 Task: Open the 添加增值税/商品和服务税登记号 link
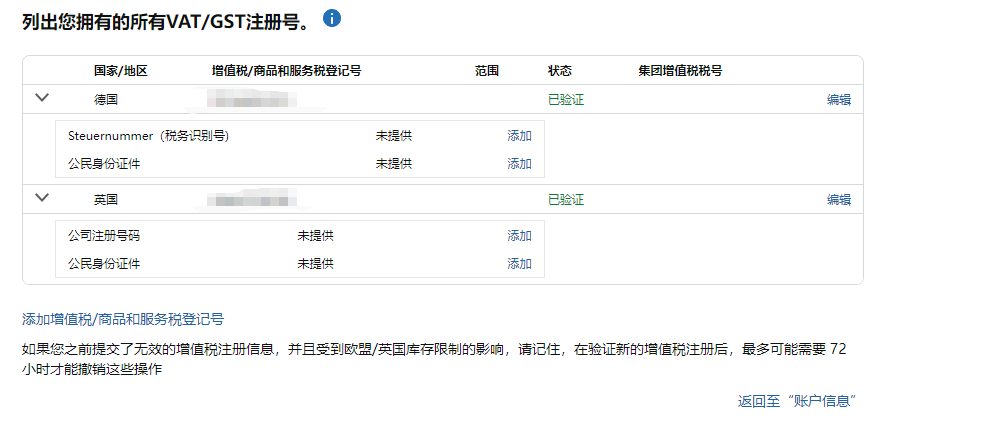[x=123, y=319]
